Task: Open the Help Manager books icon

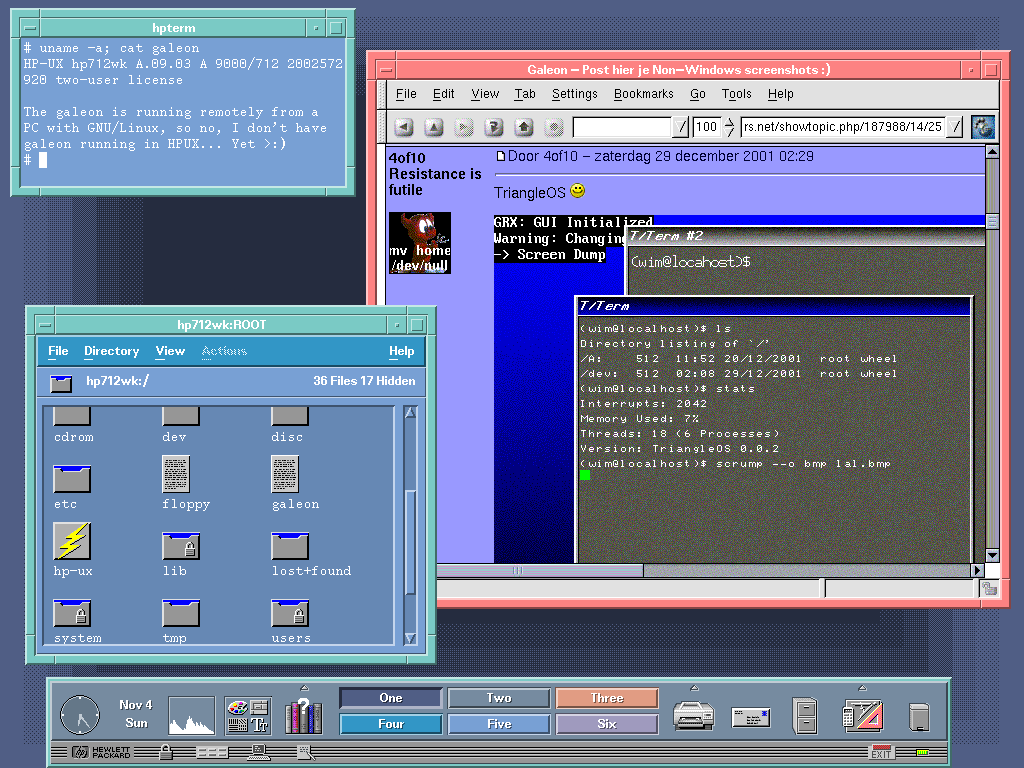Action: [x=304, y=716]
